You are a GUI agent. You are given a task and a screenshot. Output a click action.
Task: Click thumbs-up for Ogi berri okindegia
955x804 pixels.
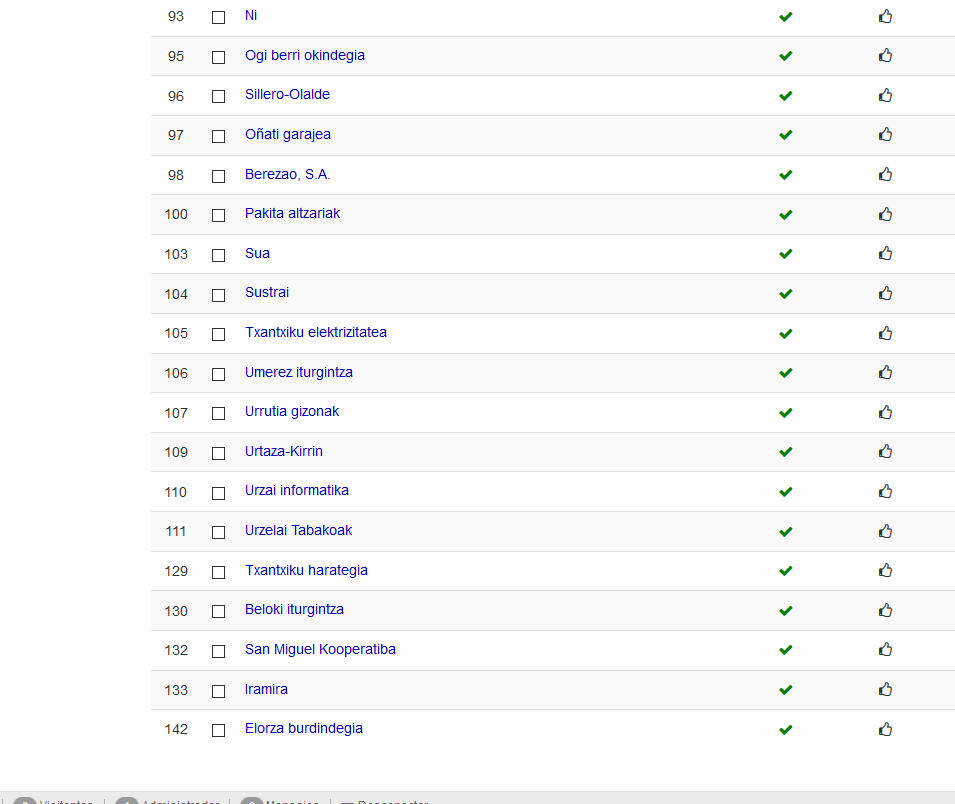(886, 55)
